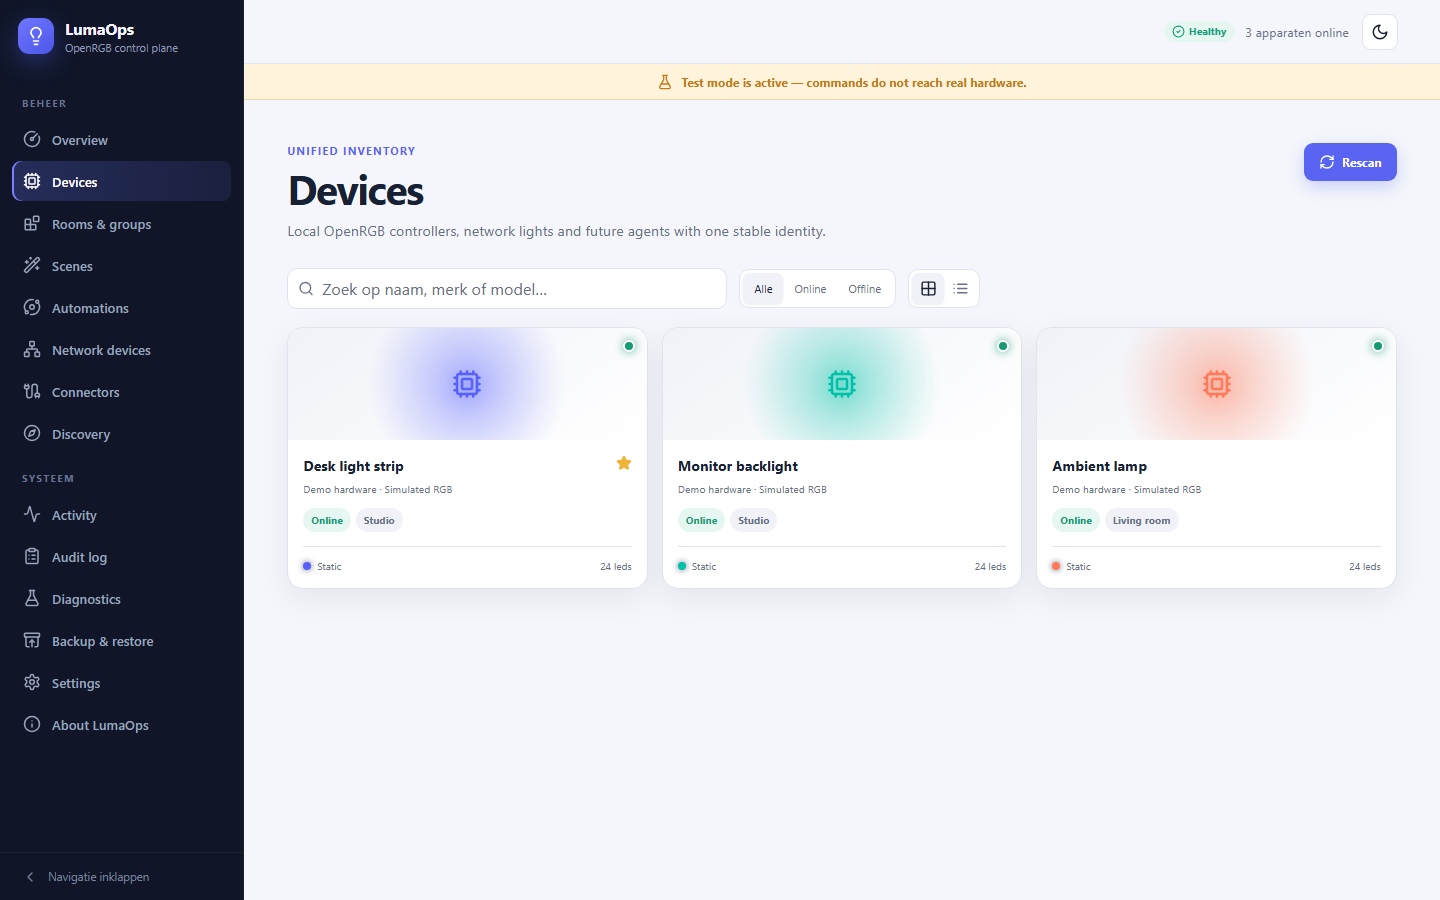Switch to grid view
Image resolution: width=1440 pixels, height=900 pixels.
click(x=928, y=289)
